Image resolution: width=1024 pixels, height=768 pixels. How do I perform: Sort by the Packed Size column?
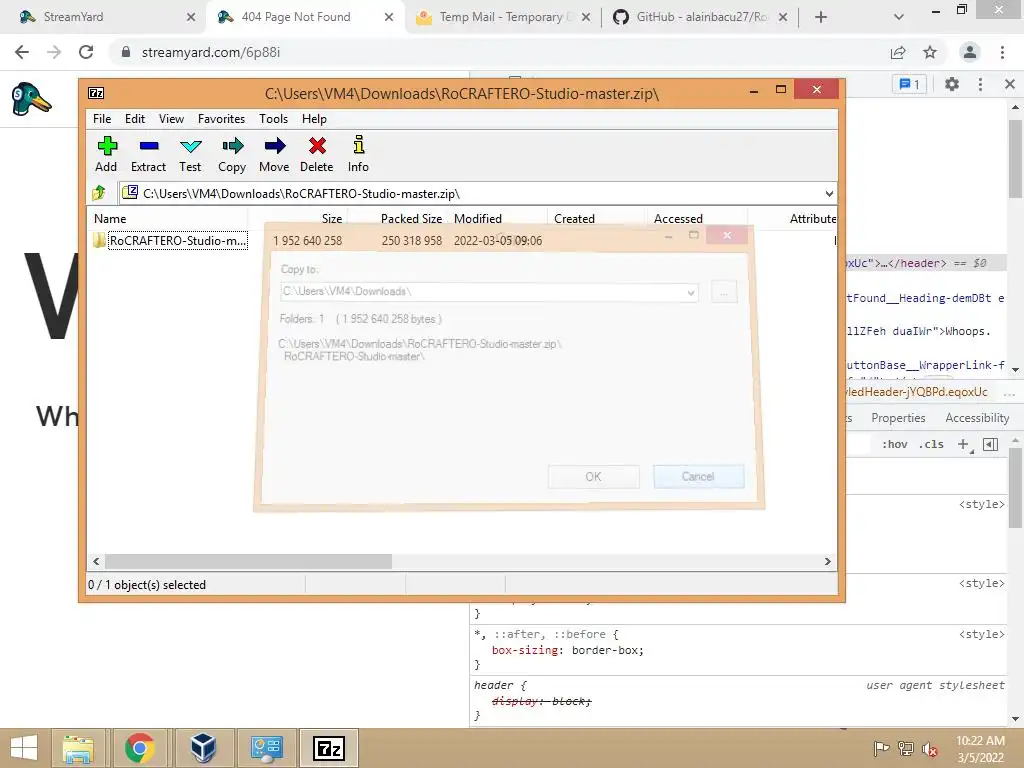coord(398,219)
